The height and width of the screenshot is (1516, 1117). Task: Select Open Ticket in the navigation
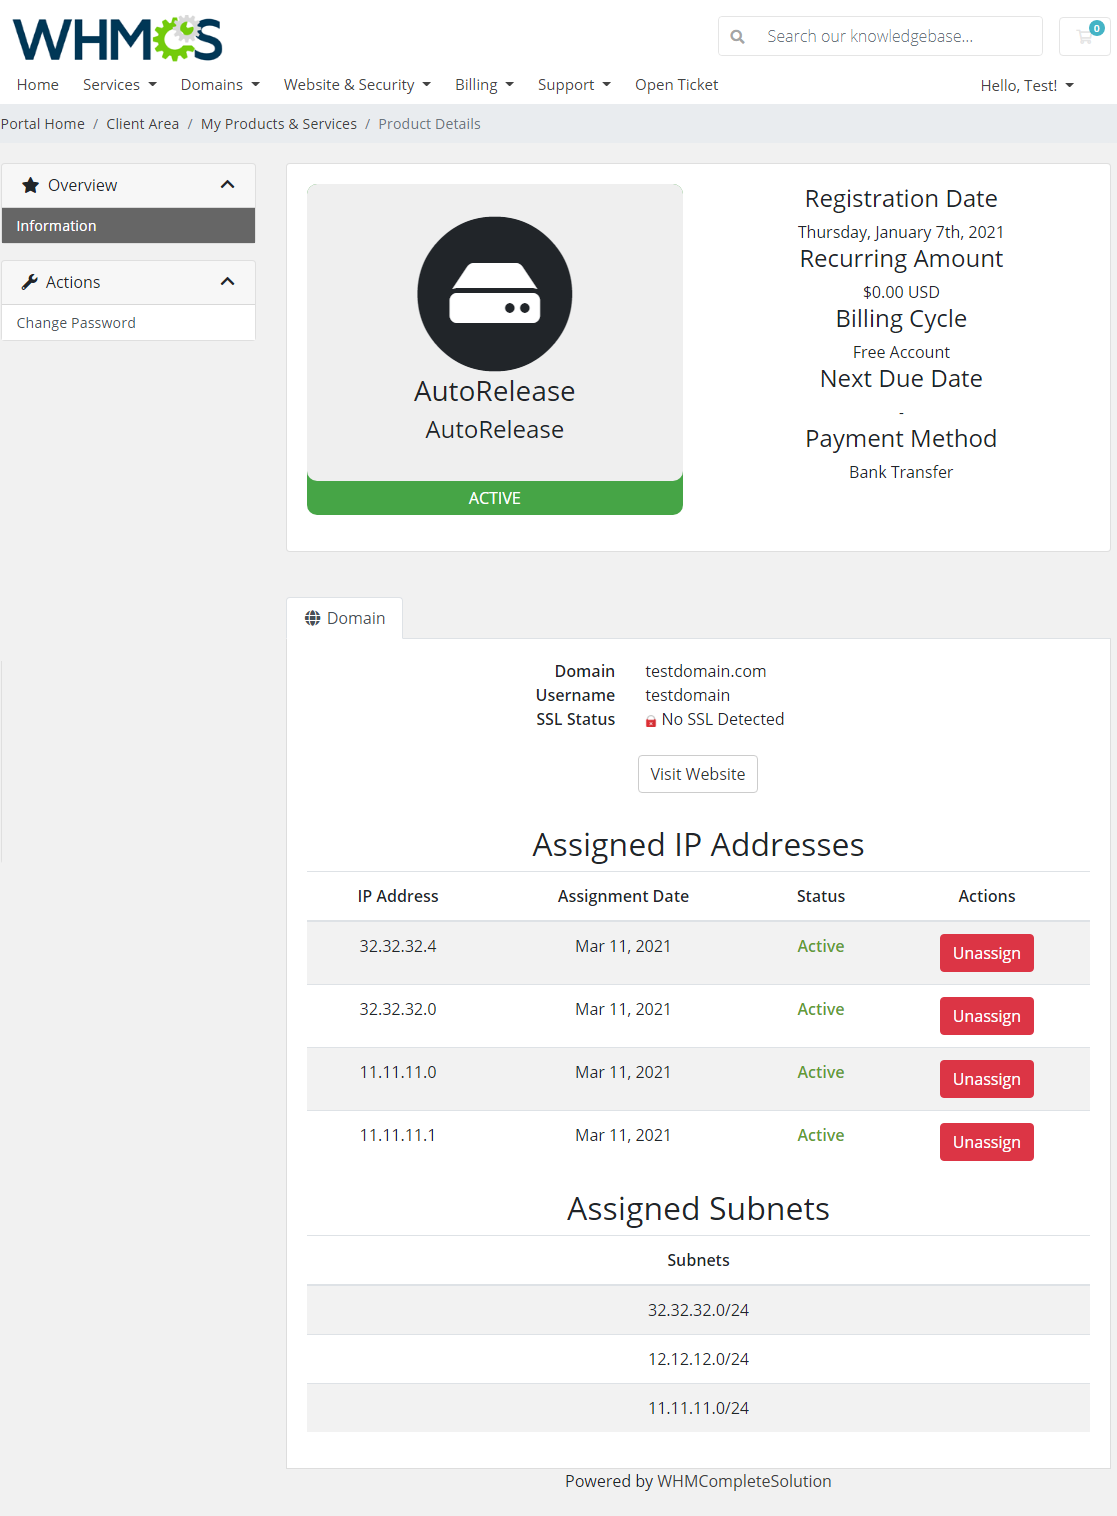click(x=677, y=85)
